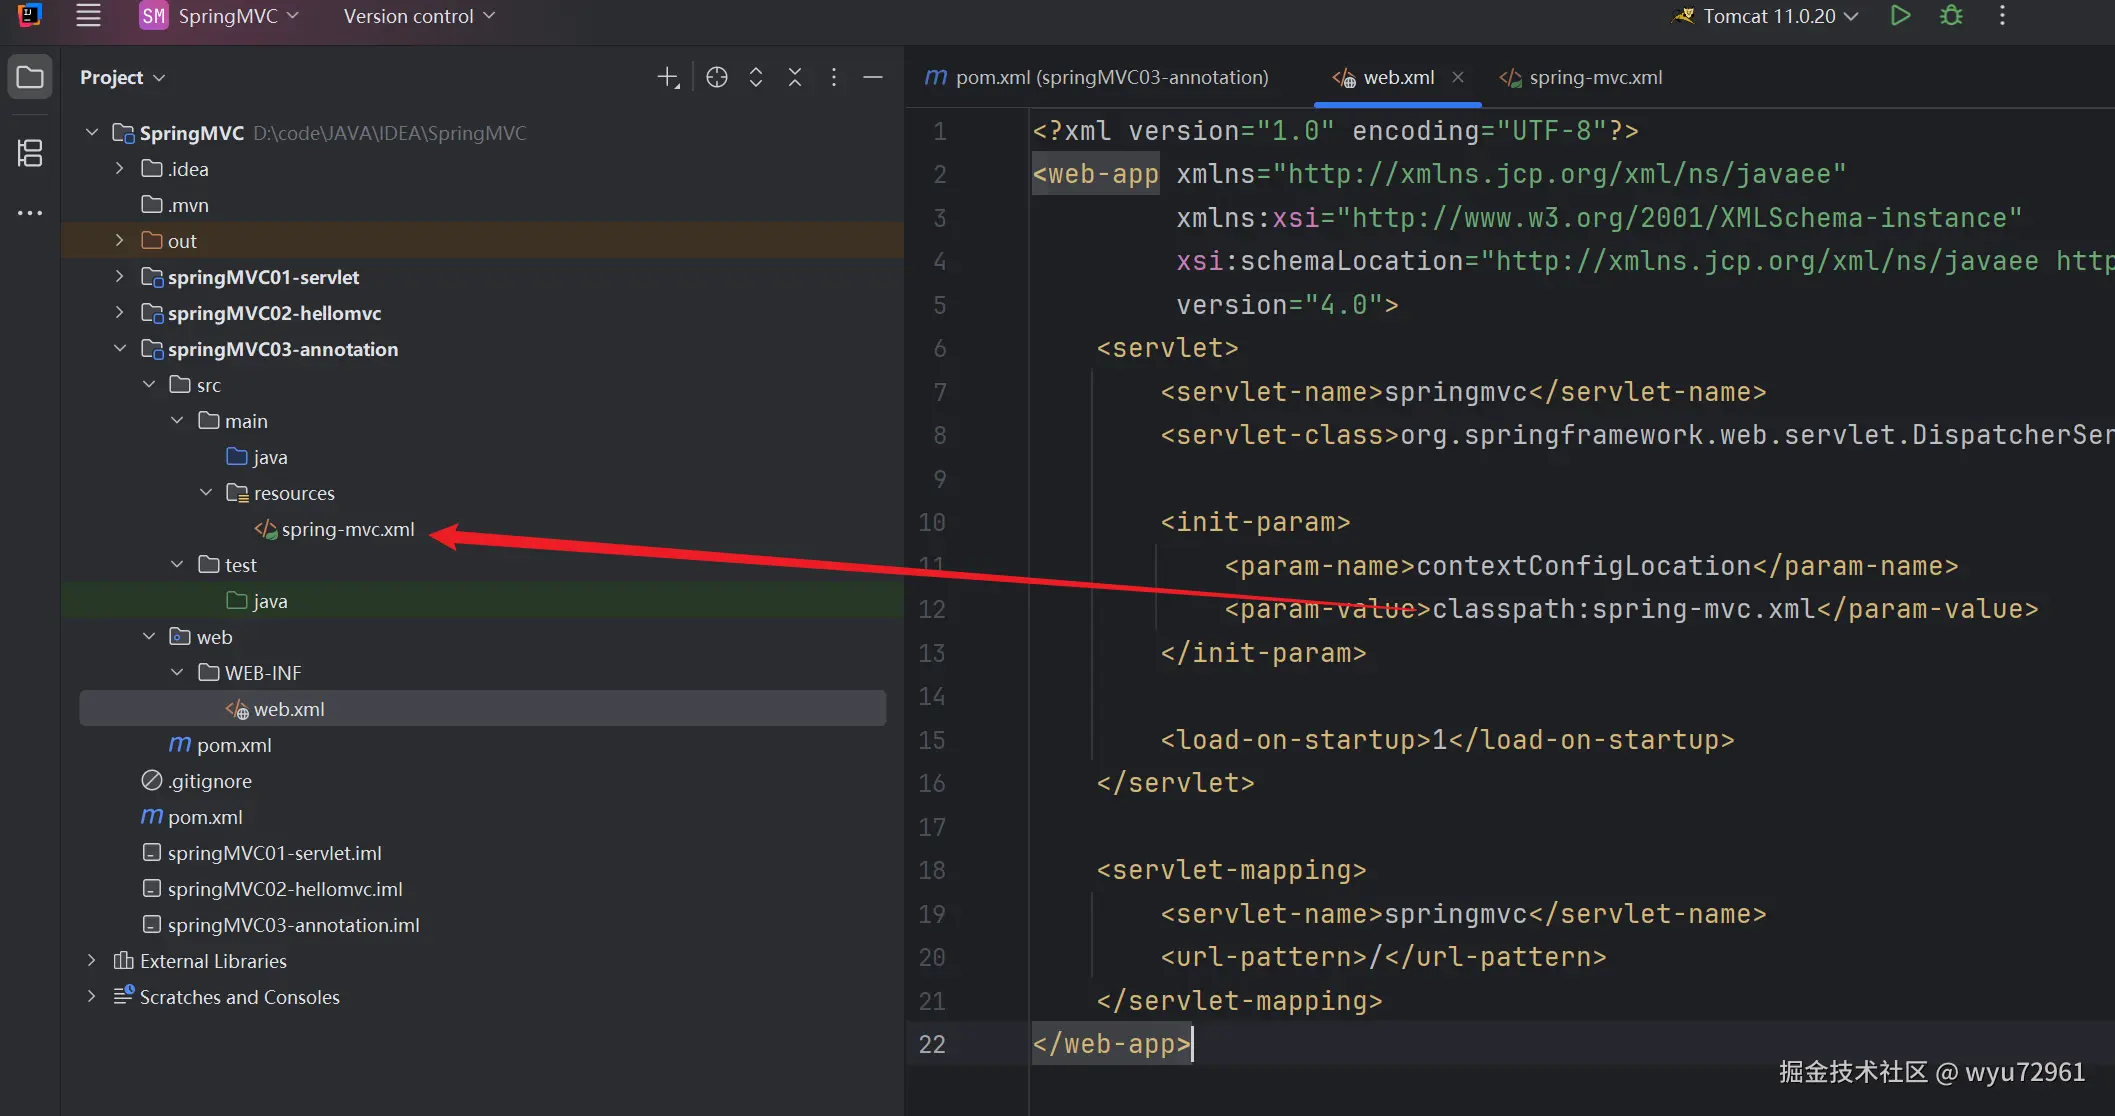Select opened file with the crosshair icon

point(716,77)
